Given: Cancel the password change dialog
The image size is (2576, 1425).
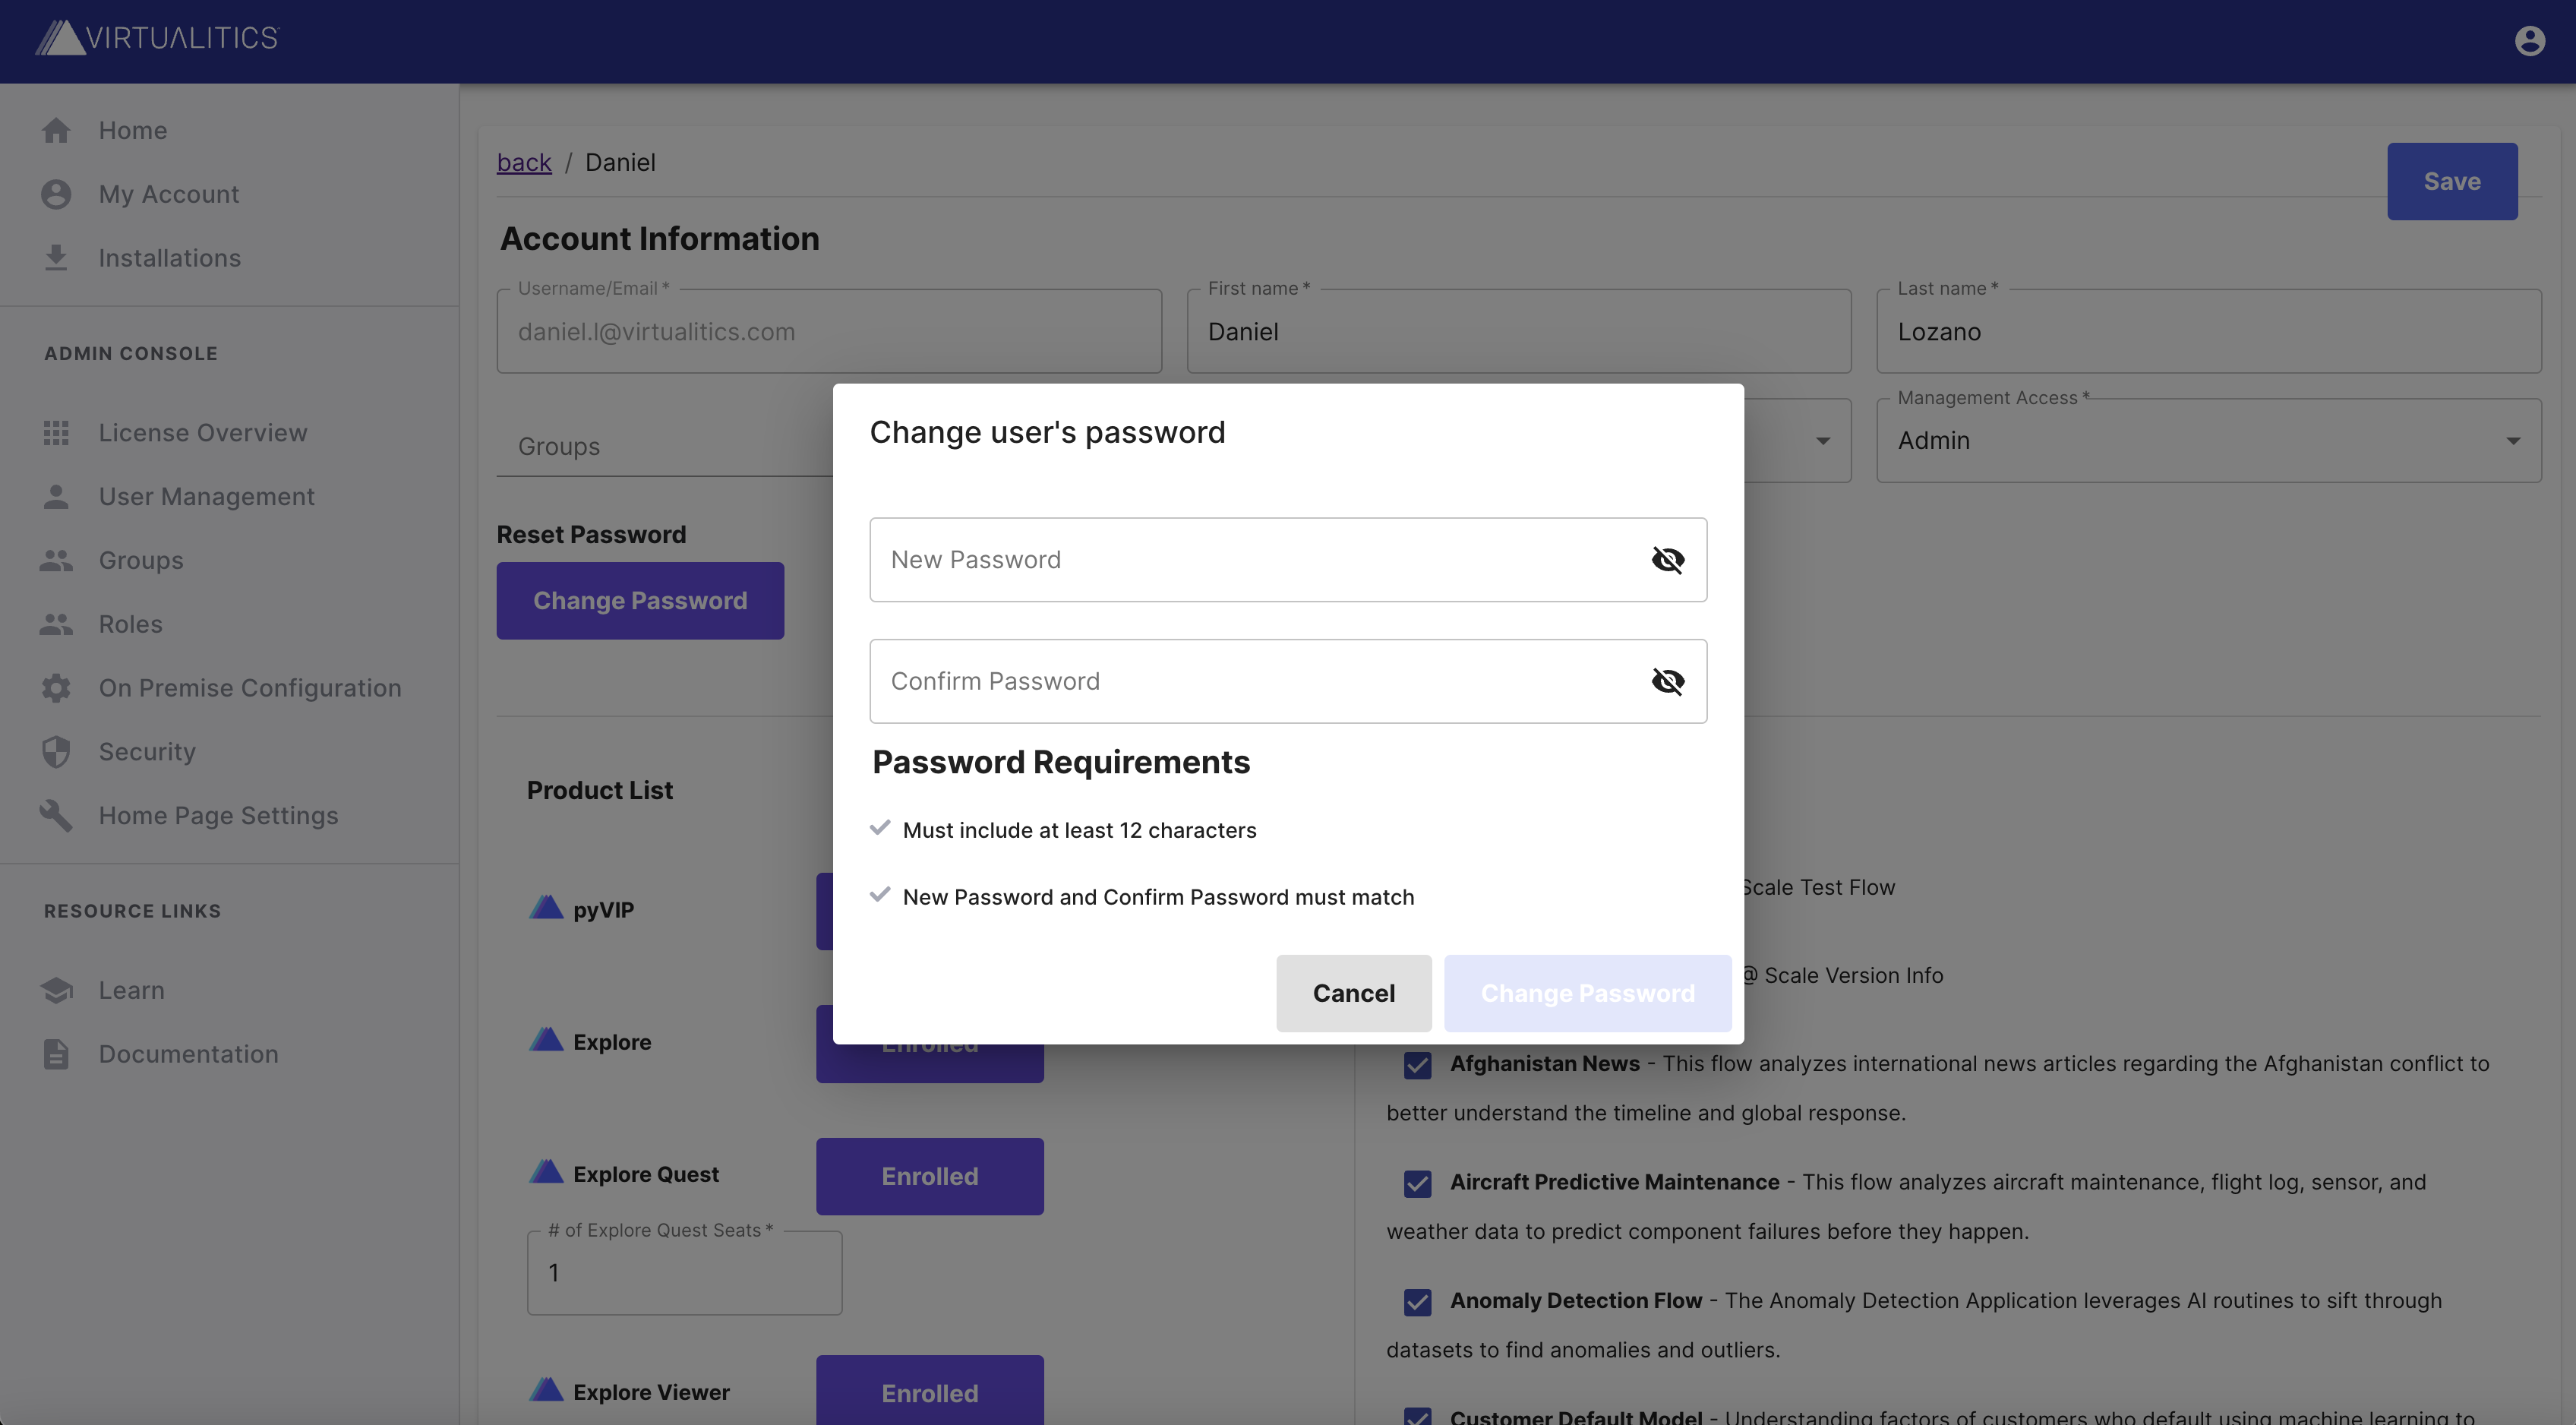Looking at the screenshot, I should click(1354, 993).
